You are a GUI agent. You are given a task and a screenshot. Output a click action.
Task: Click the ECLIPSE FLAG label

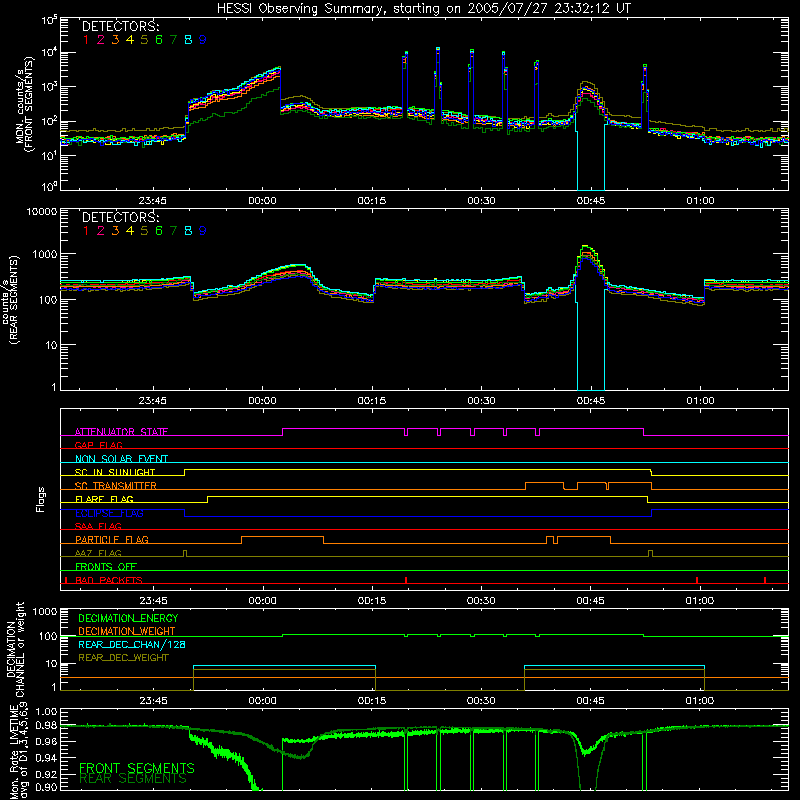tap(109, 513)
